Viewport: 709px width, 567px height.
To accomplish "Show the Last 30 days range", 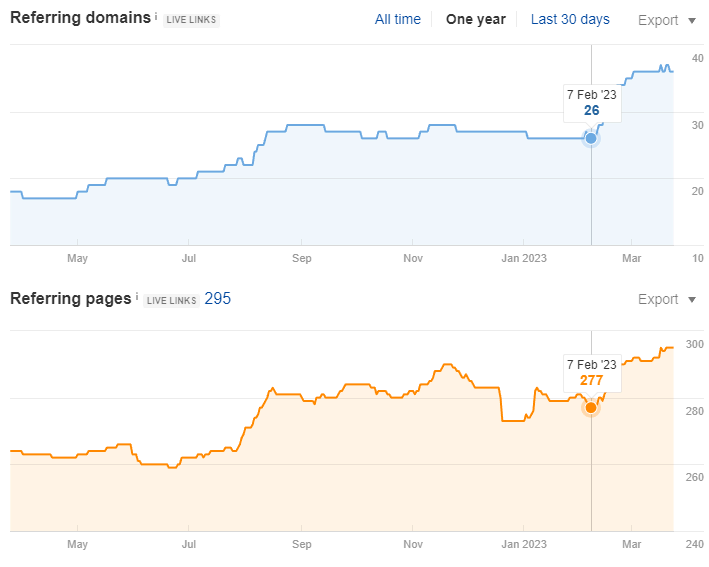I will (x=570, y=19).
